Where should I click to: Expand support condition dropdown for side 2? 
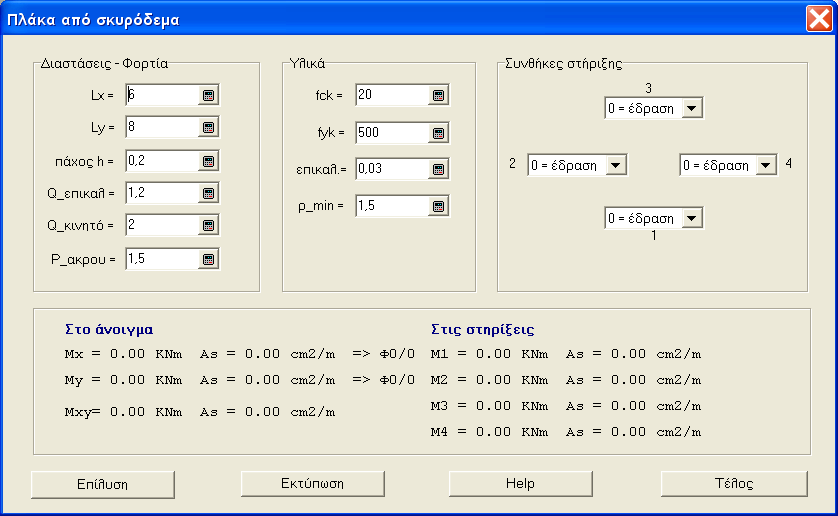(x=616, y=165)
